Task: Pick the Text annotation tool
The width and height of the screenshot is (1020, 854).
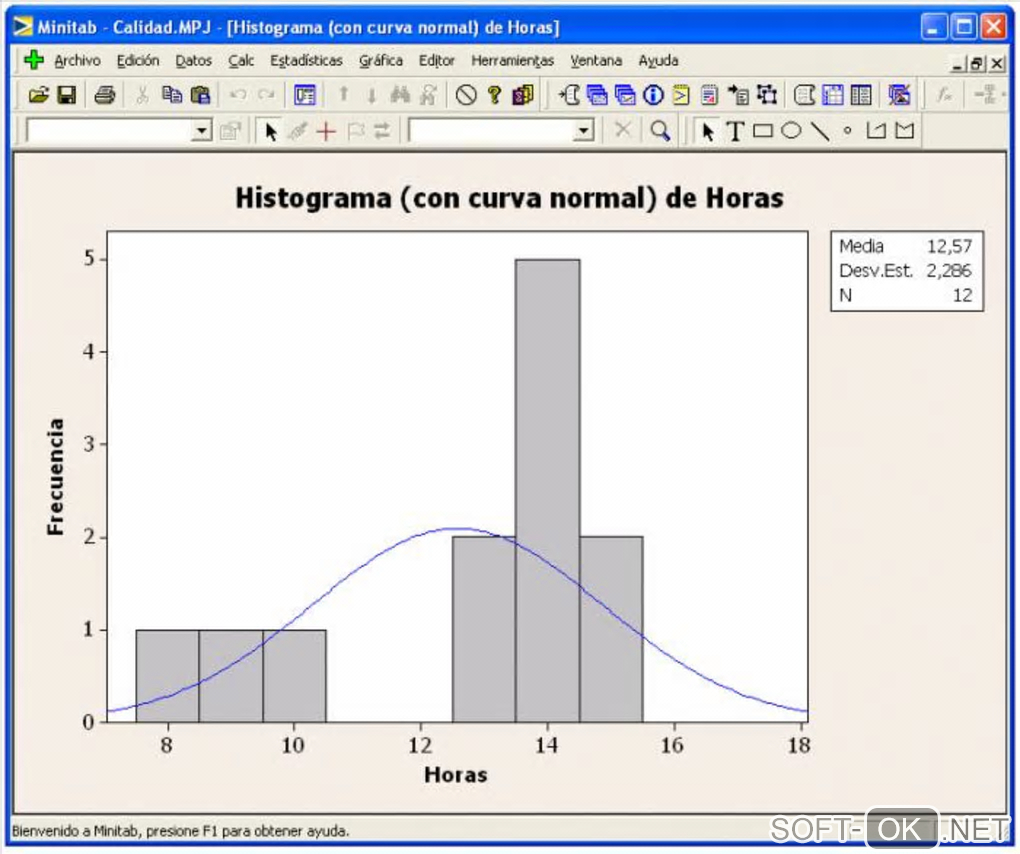Action: (735, 131)
